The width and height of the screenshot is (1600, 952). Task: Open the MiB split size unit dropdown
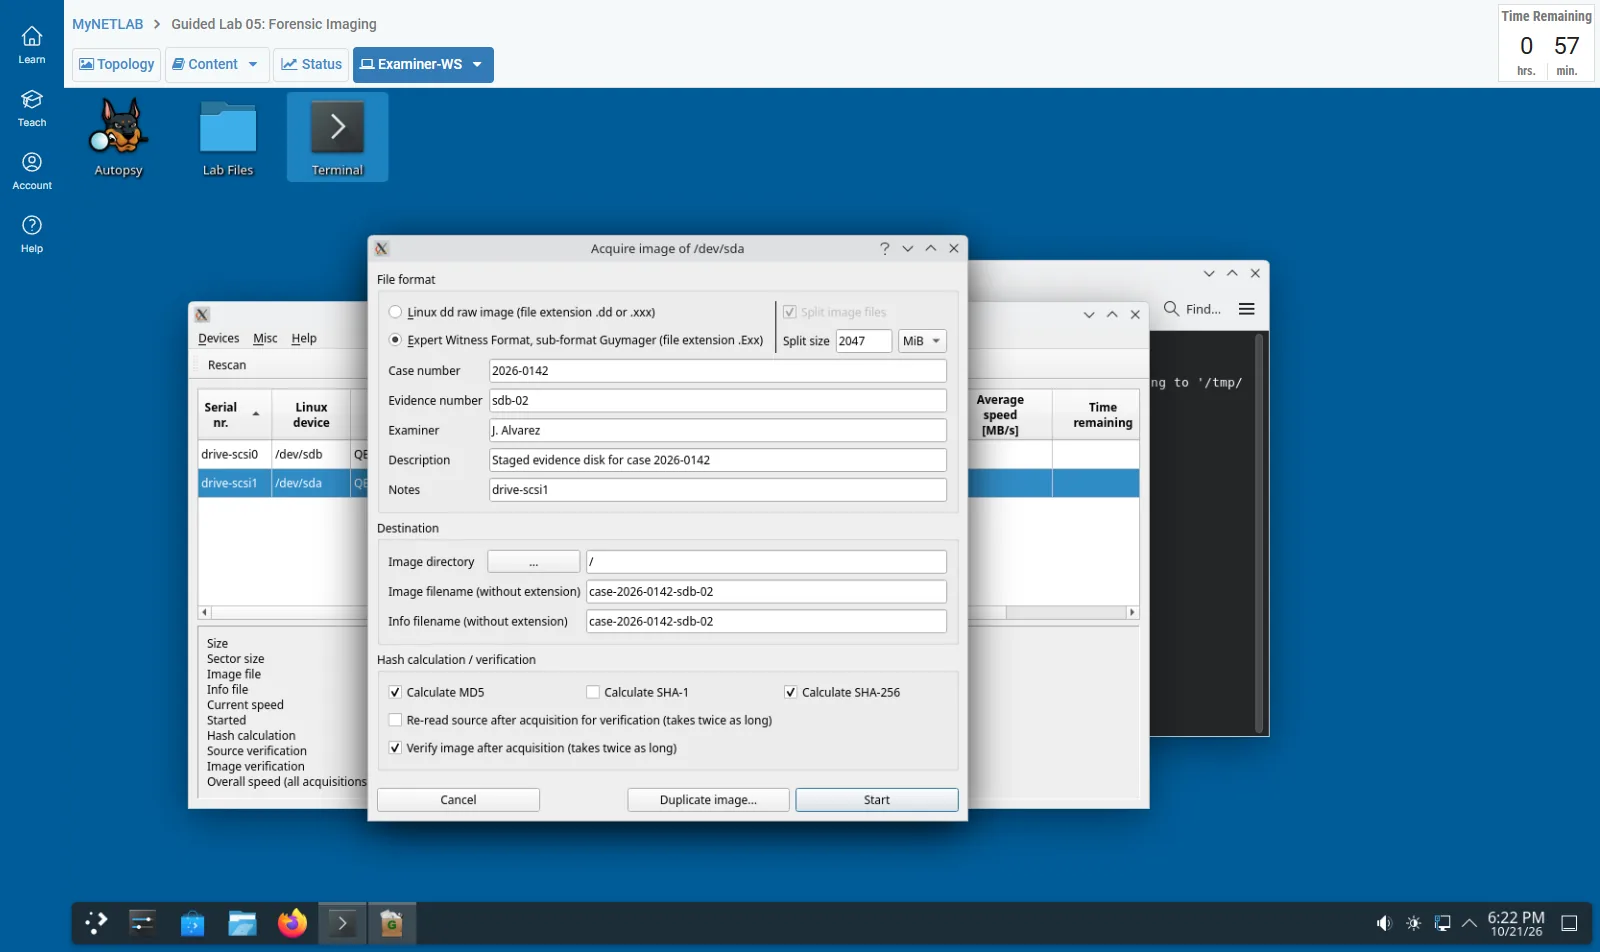pos(922,341)
